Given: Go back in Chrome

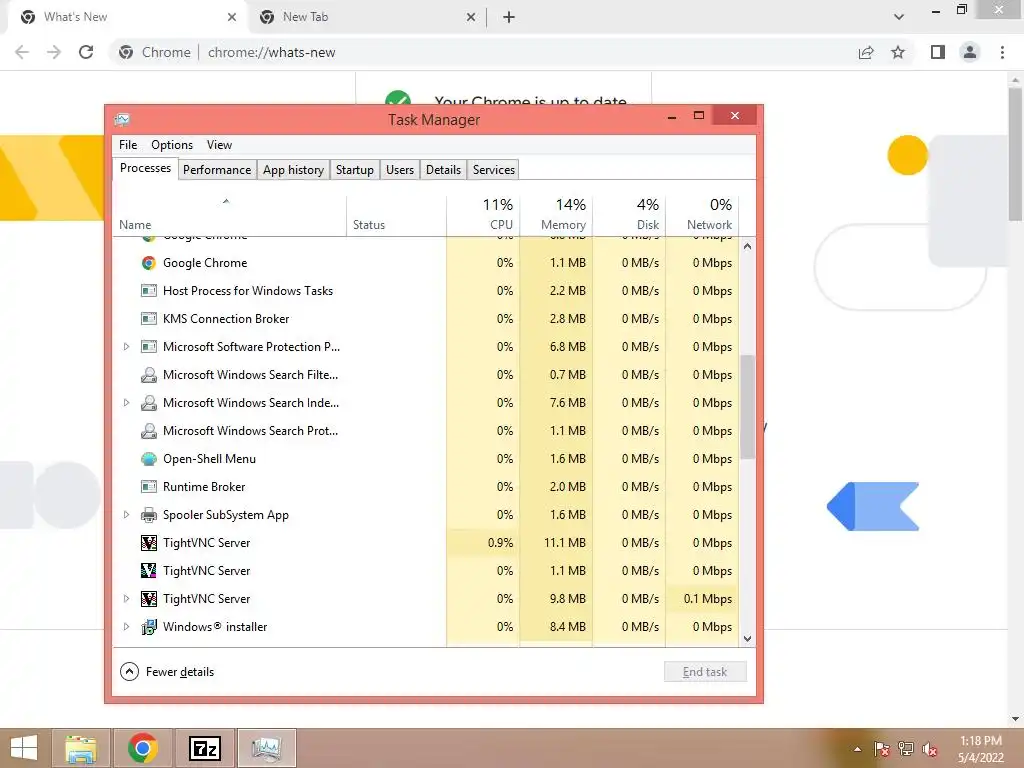Looking at the screenshot, I should 22,52.
